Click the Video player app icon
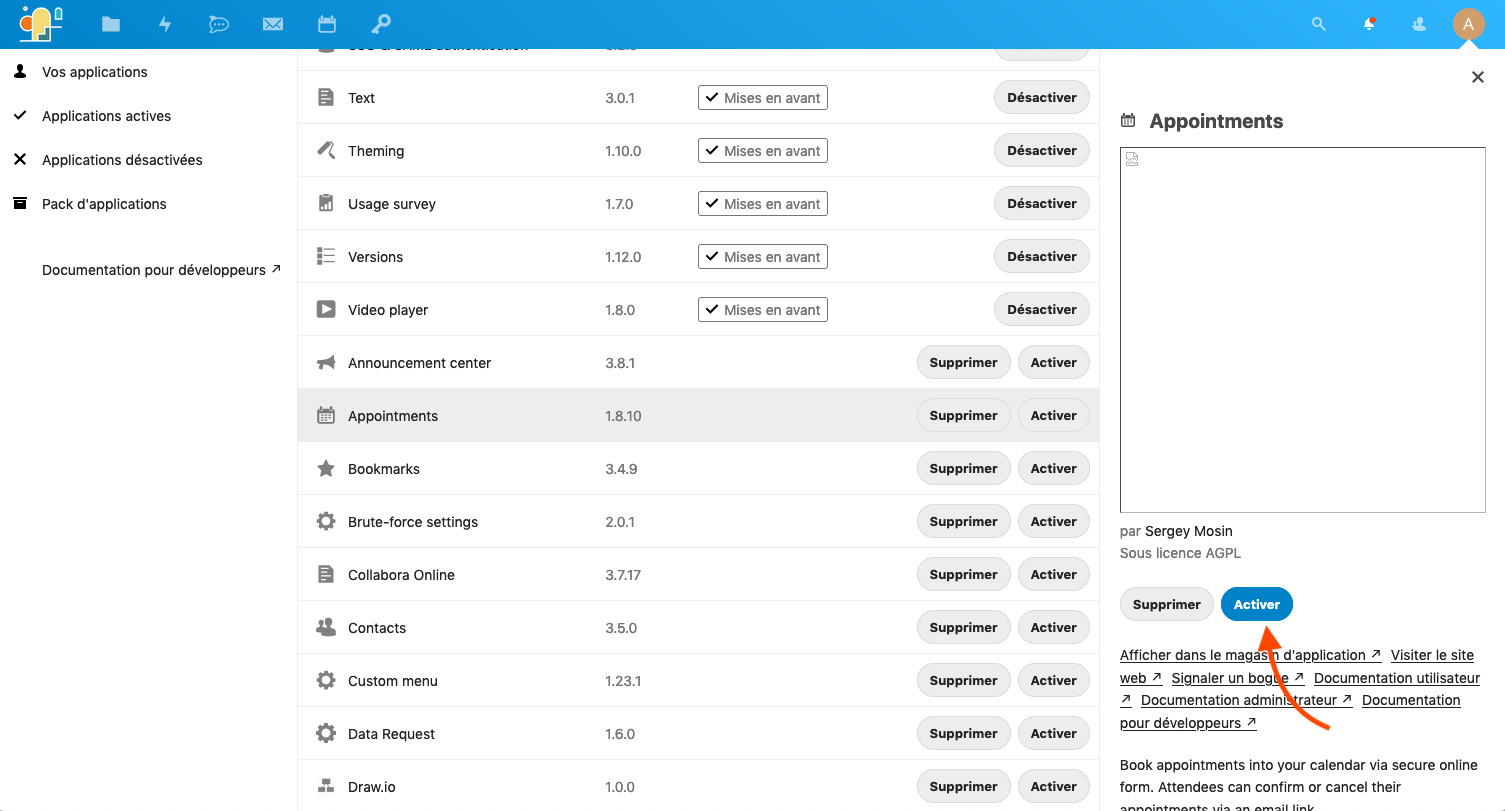 (x=326, y=310)
